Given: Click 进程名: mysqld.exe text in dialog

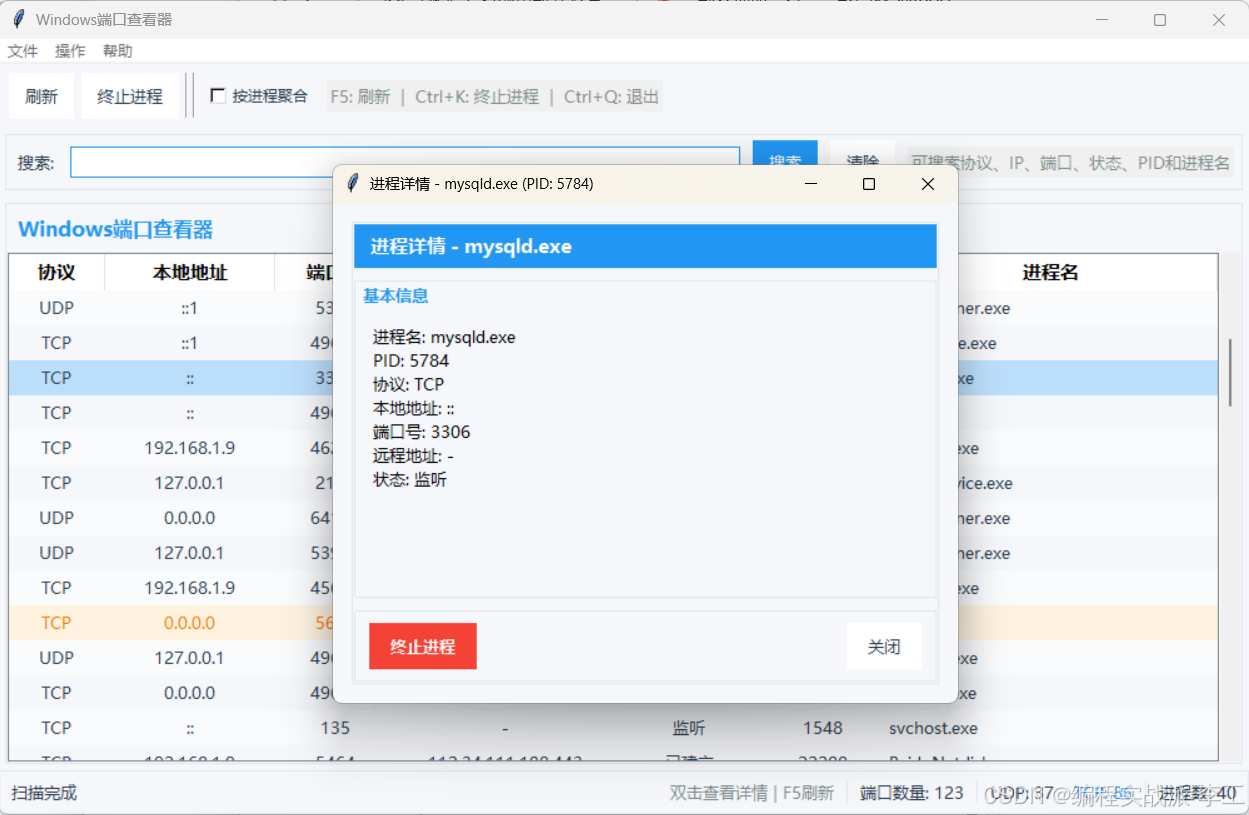Looking at the screenshot, I should [x=444, y=337].
